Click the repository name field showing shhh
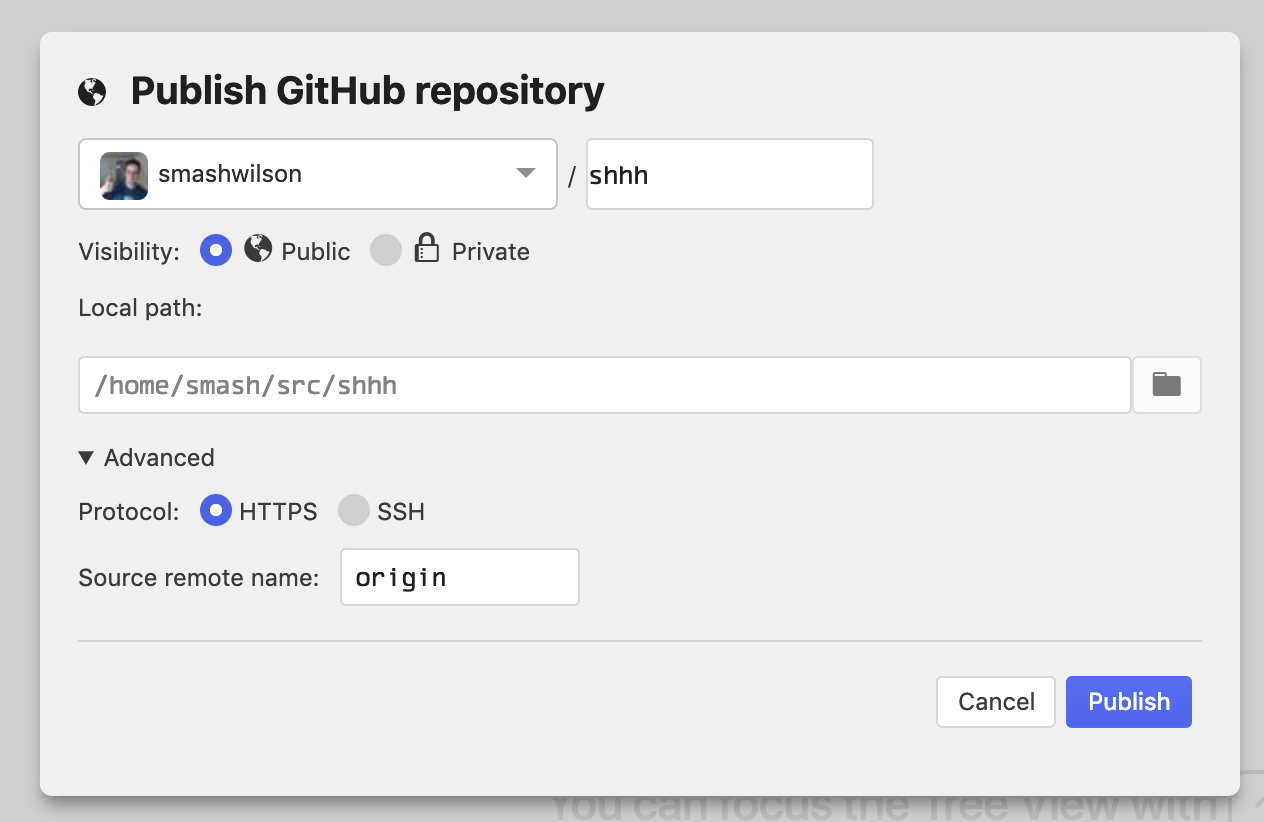Viewport: 1264px width, 822px height. (729, 173)
